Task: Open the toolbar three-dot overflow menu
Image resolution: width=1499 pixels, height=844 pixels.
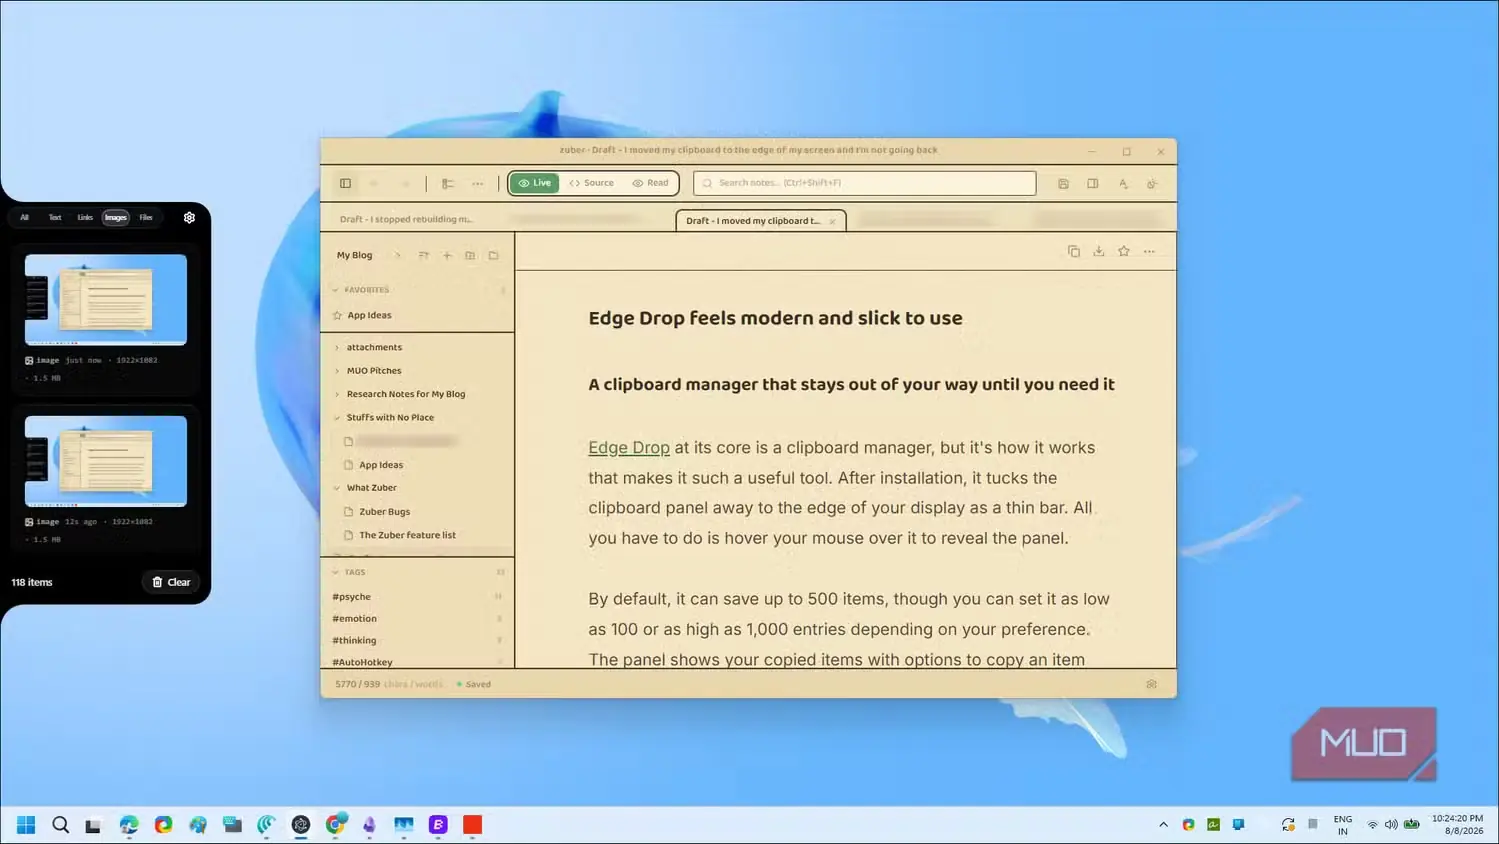Action: (478, 183)
